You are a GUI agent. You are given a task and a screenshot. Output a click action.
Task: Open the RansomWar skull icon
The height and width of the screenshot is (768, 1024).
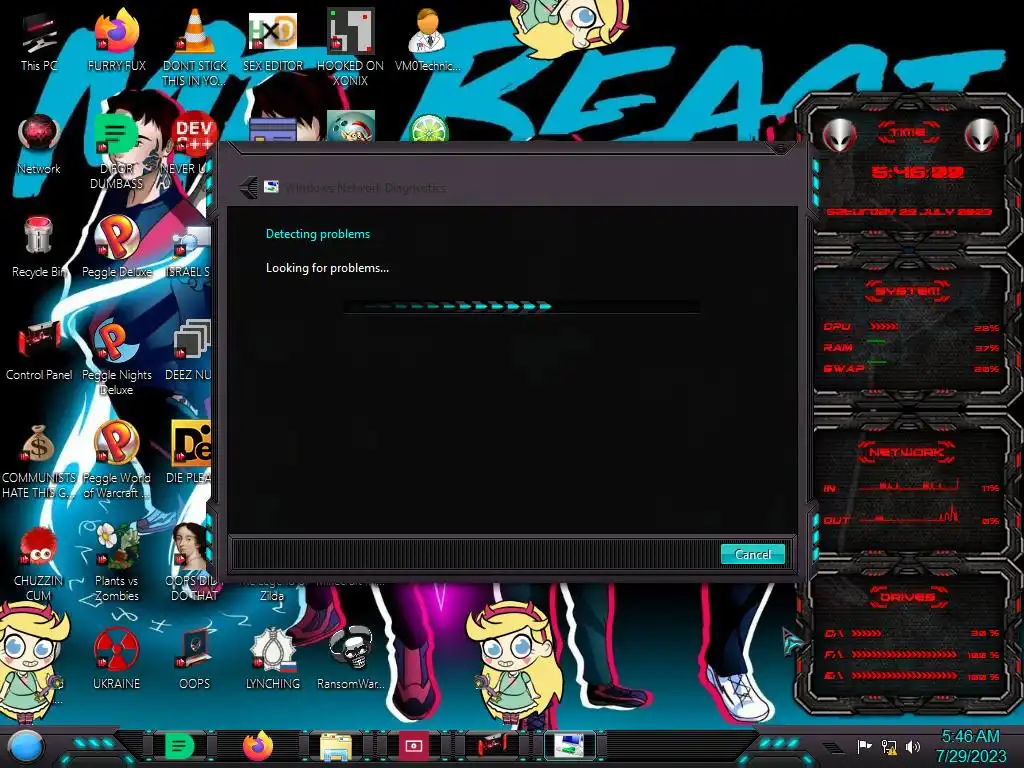tap(350, 658)
